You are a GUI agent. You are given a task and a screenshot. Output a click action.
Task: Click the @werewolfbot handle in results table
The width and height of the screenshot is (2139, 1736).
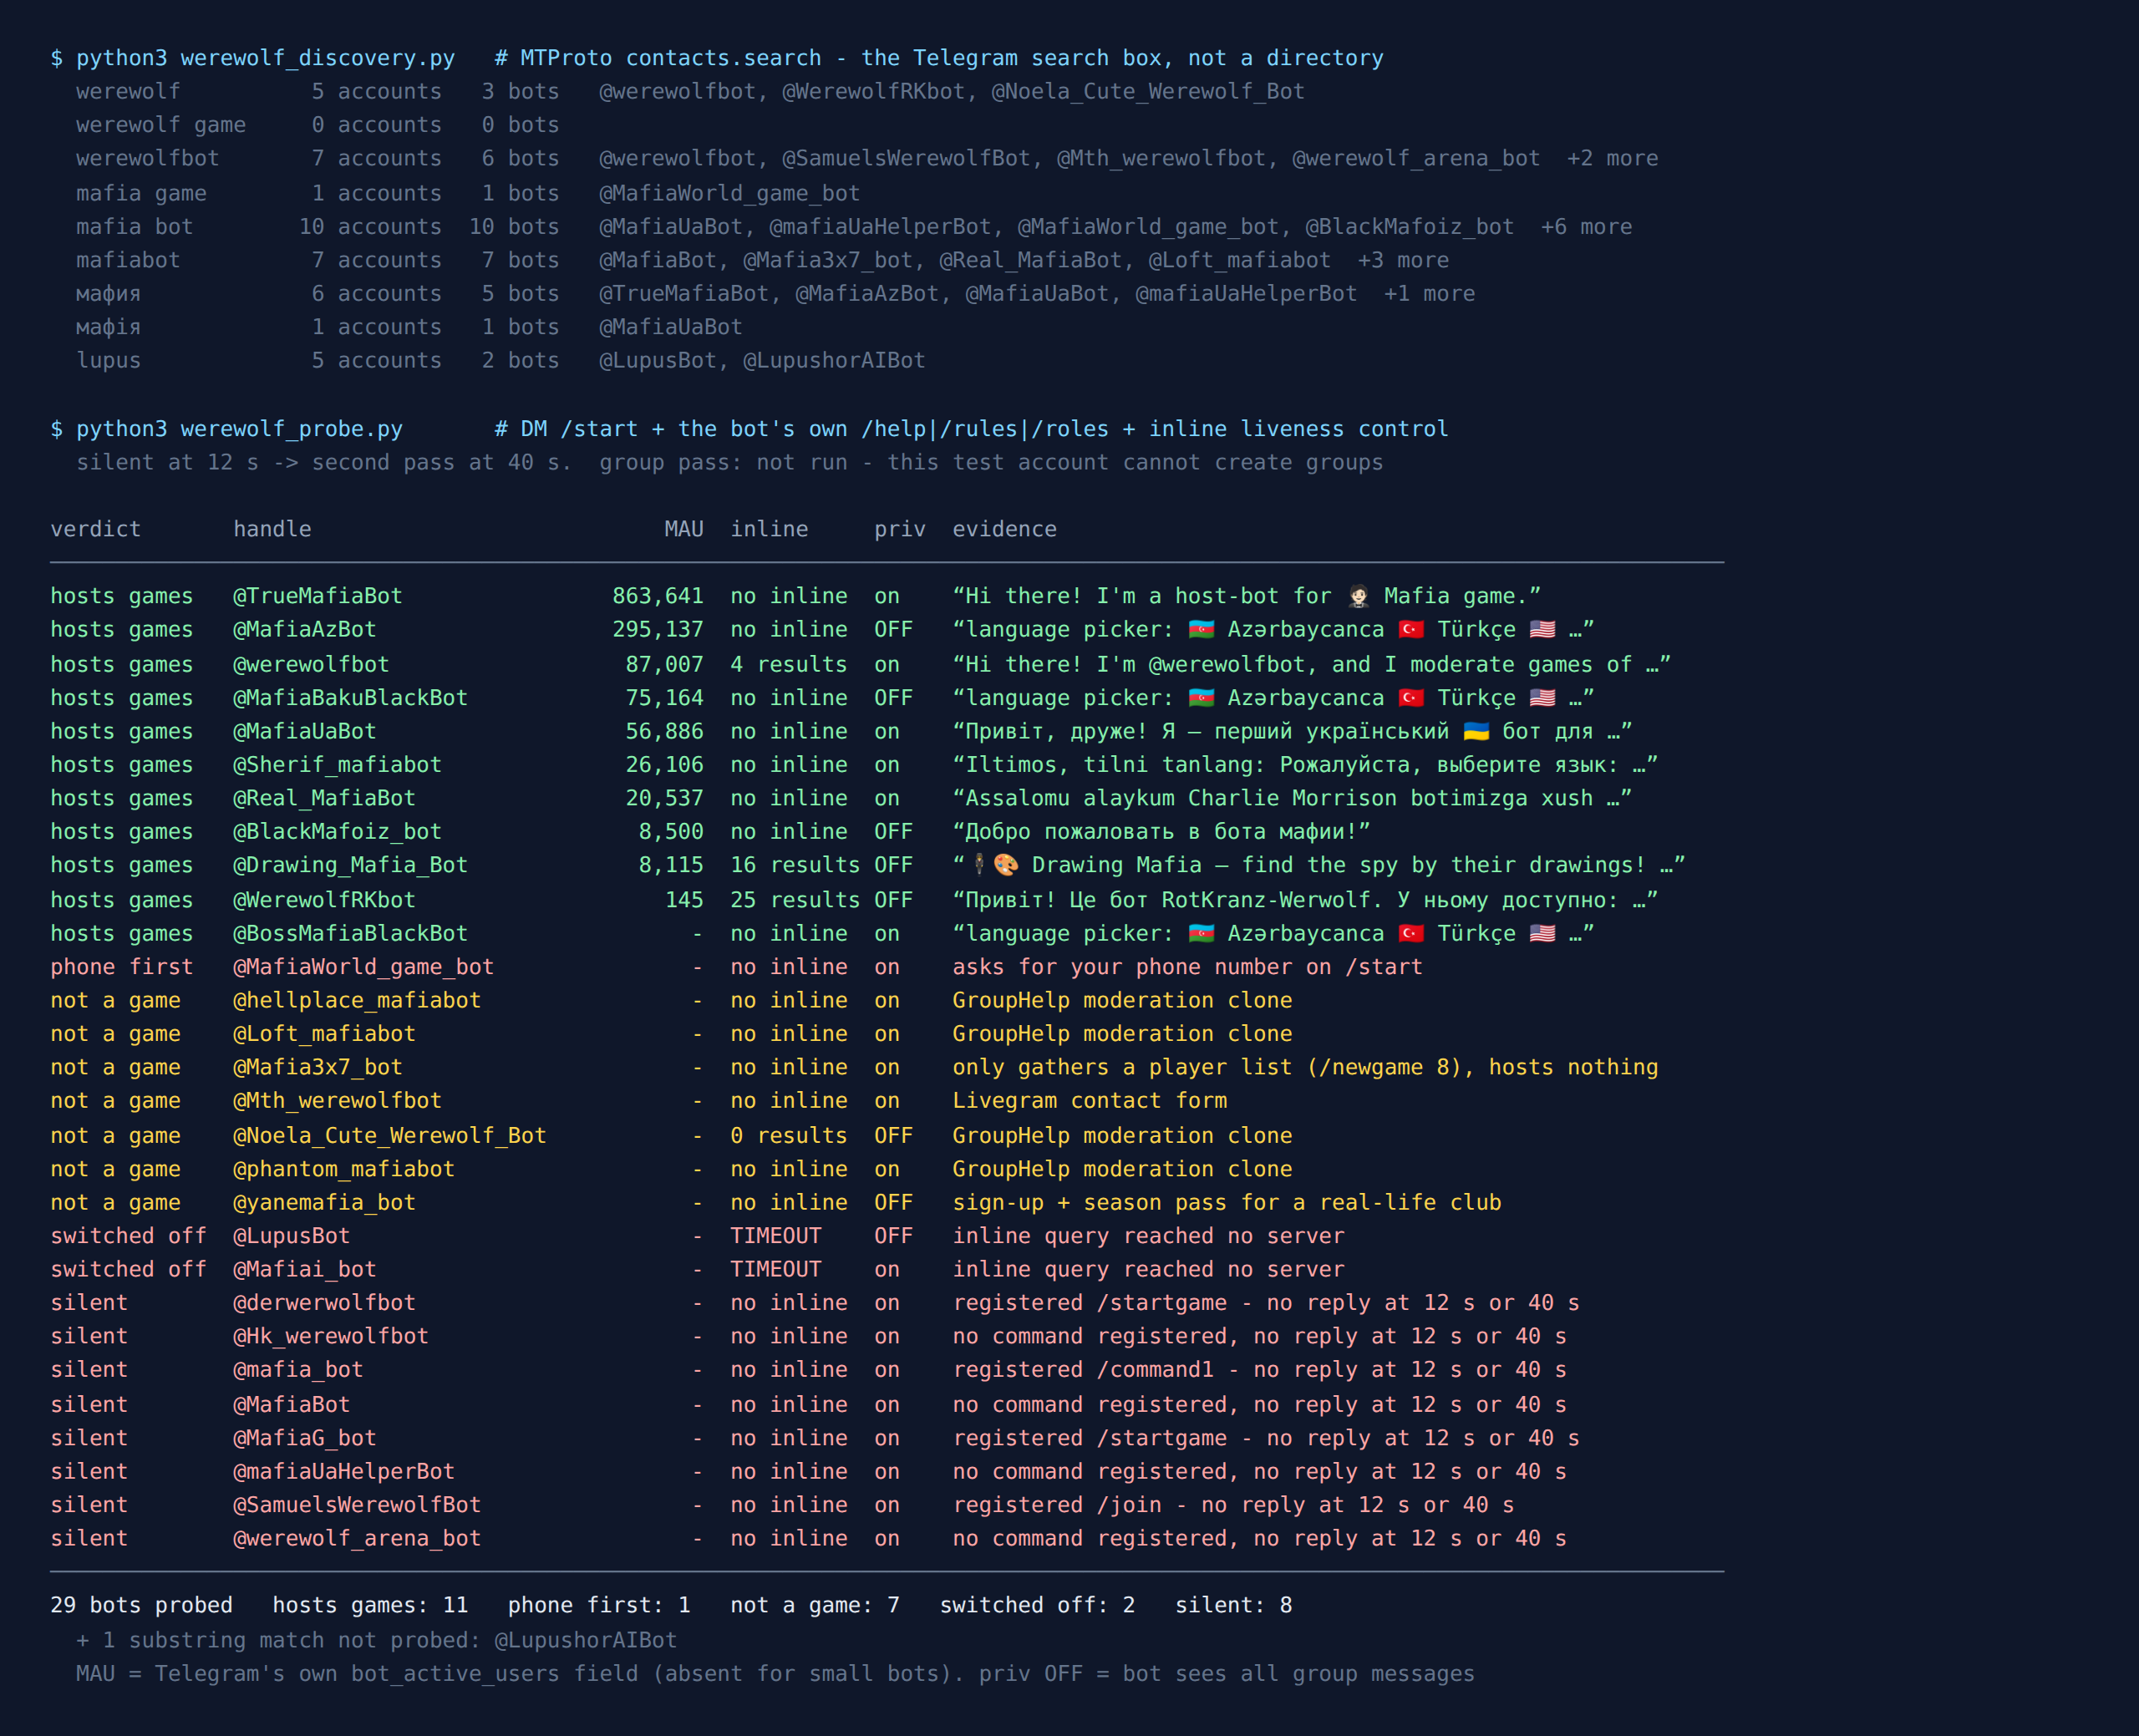311,665
